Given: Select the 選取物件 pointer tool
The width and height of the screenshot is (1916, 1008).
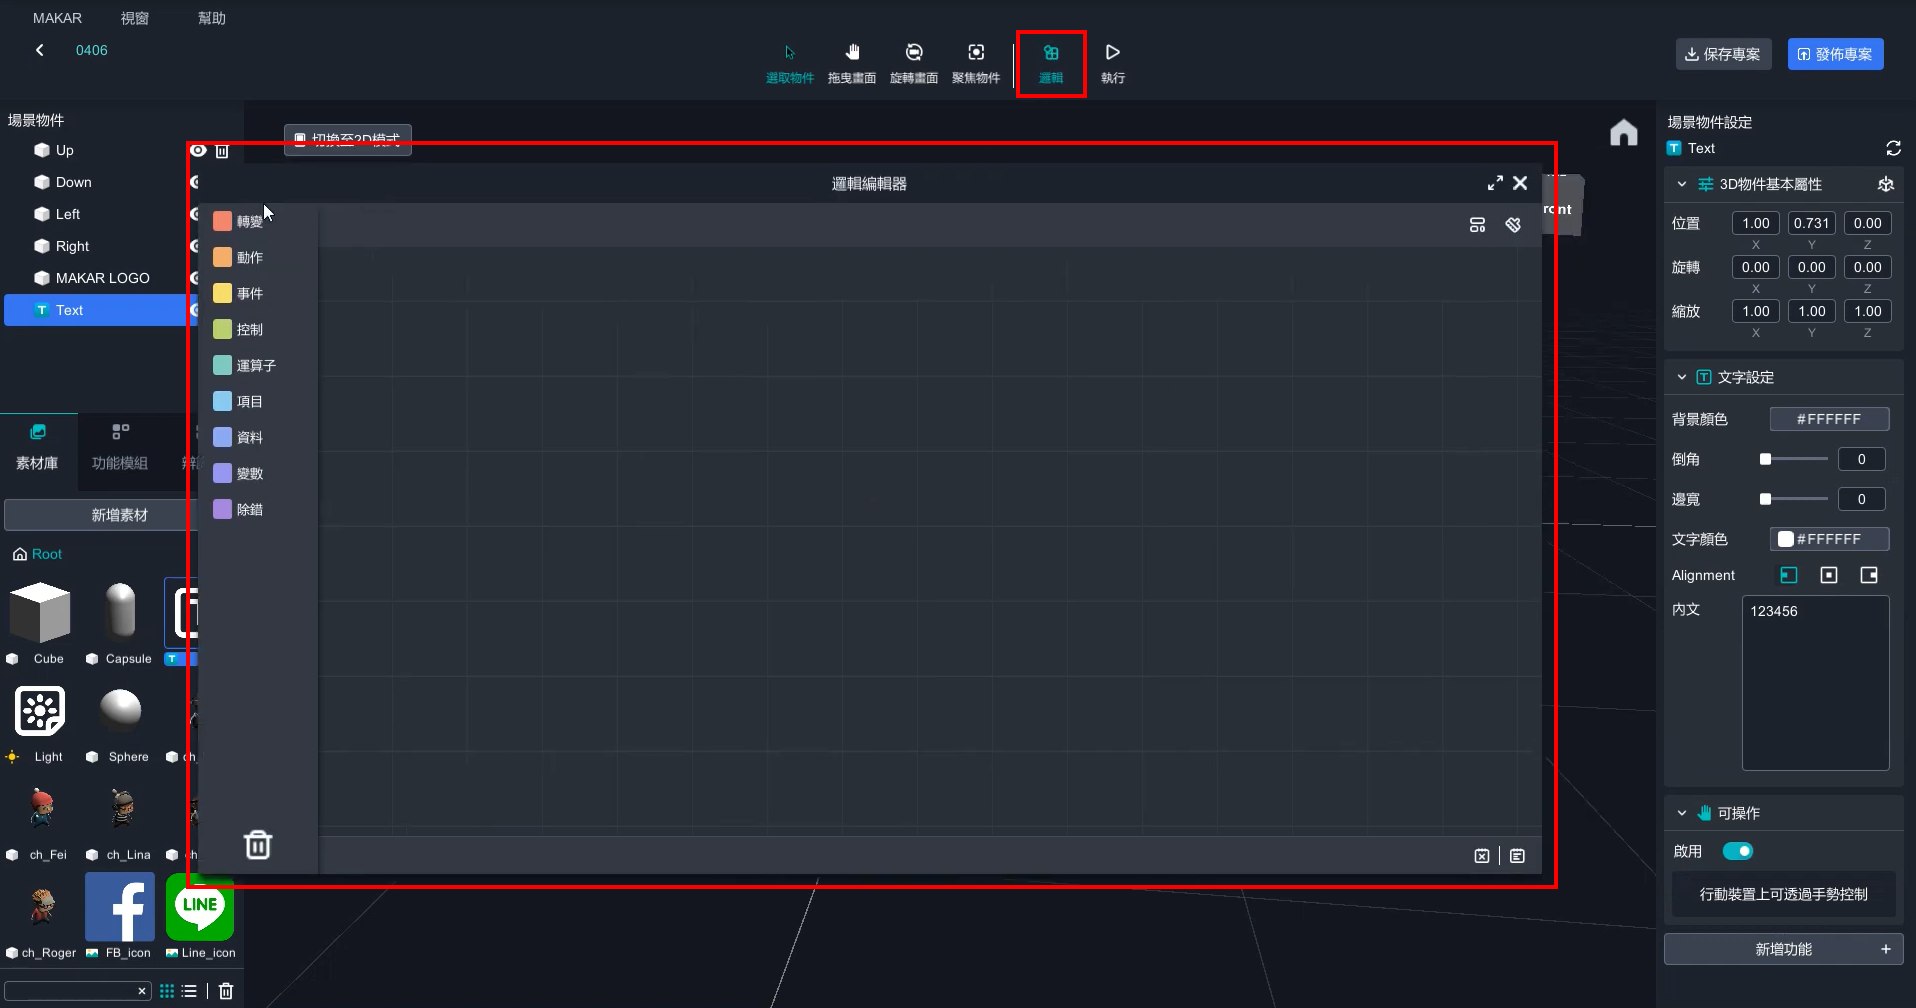Looking at the screenshot, I should (x=790, y=64).
